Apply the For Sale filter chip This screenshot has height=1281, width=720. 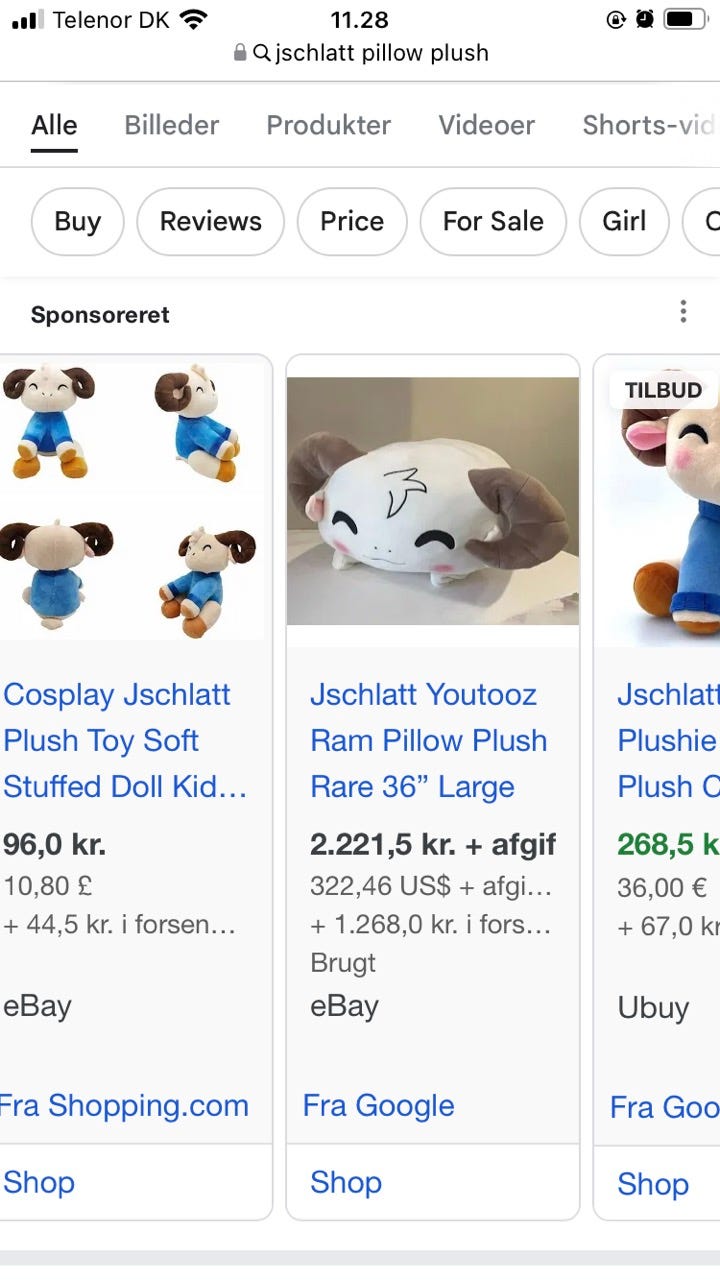click(x=493, y=221)
